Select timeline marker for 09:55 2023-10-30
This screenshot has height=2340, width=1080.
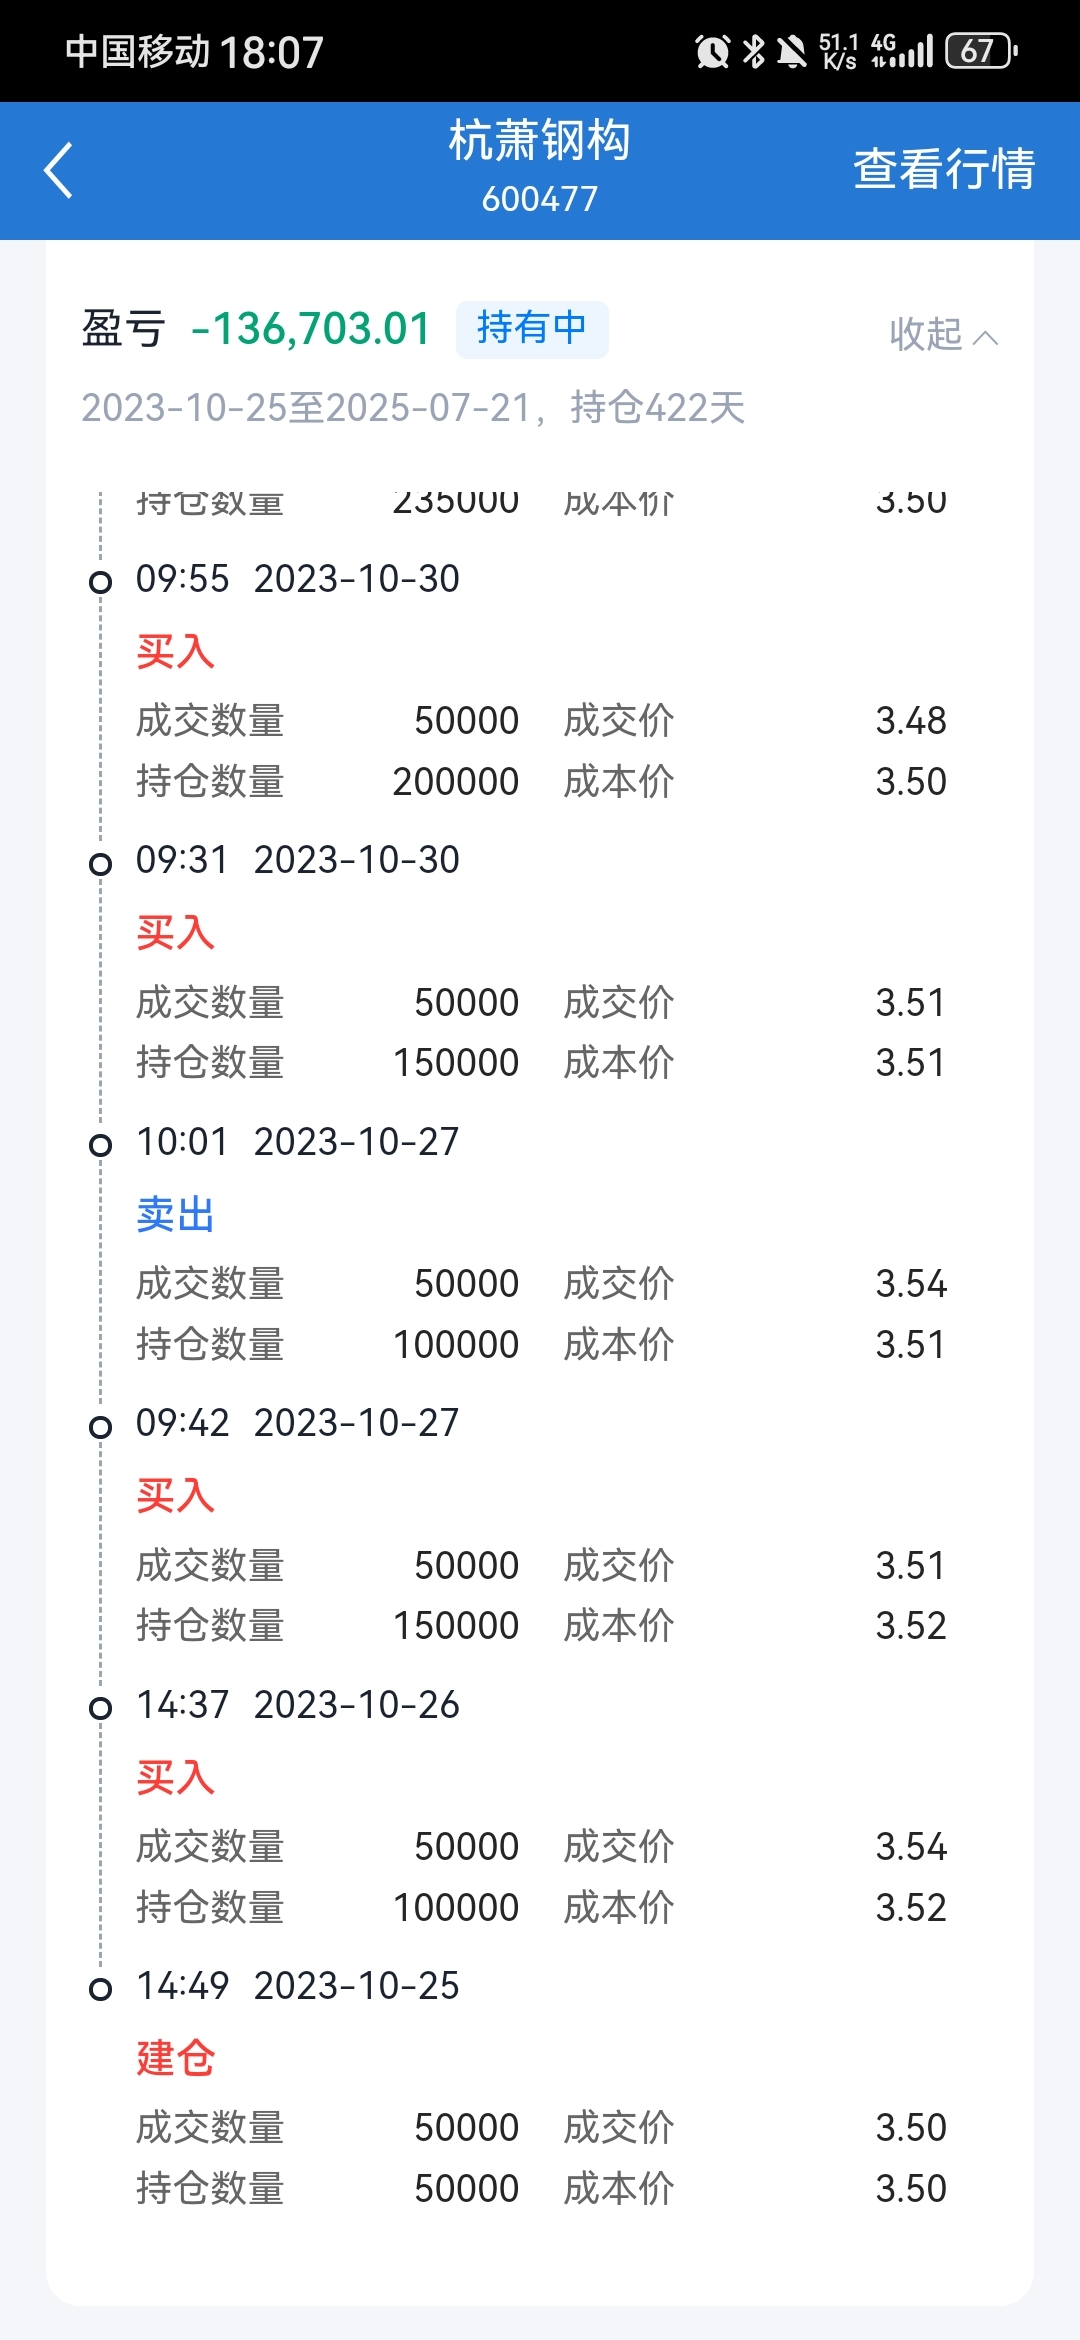(100, 582)
